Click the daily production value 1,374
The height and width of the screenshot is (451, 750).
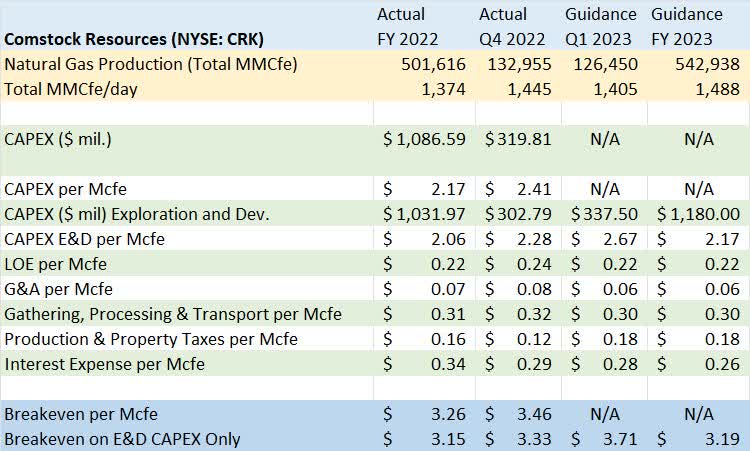pyautogui.click(x=443, y=89)
